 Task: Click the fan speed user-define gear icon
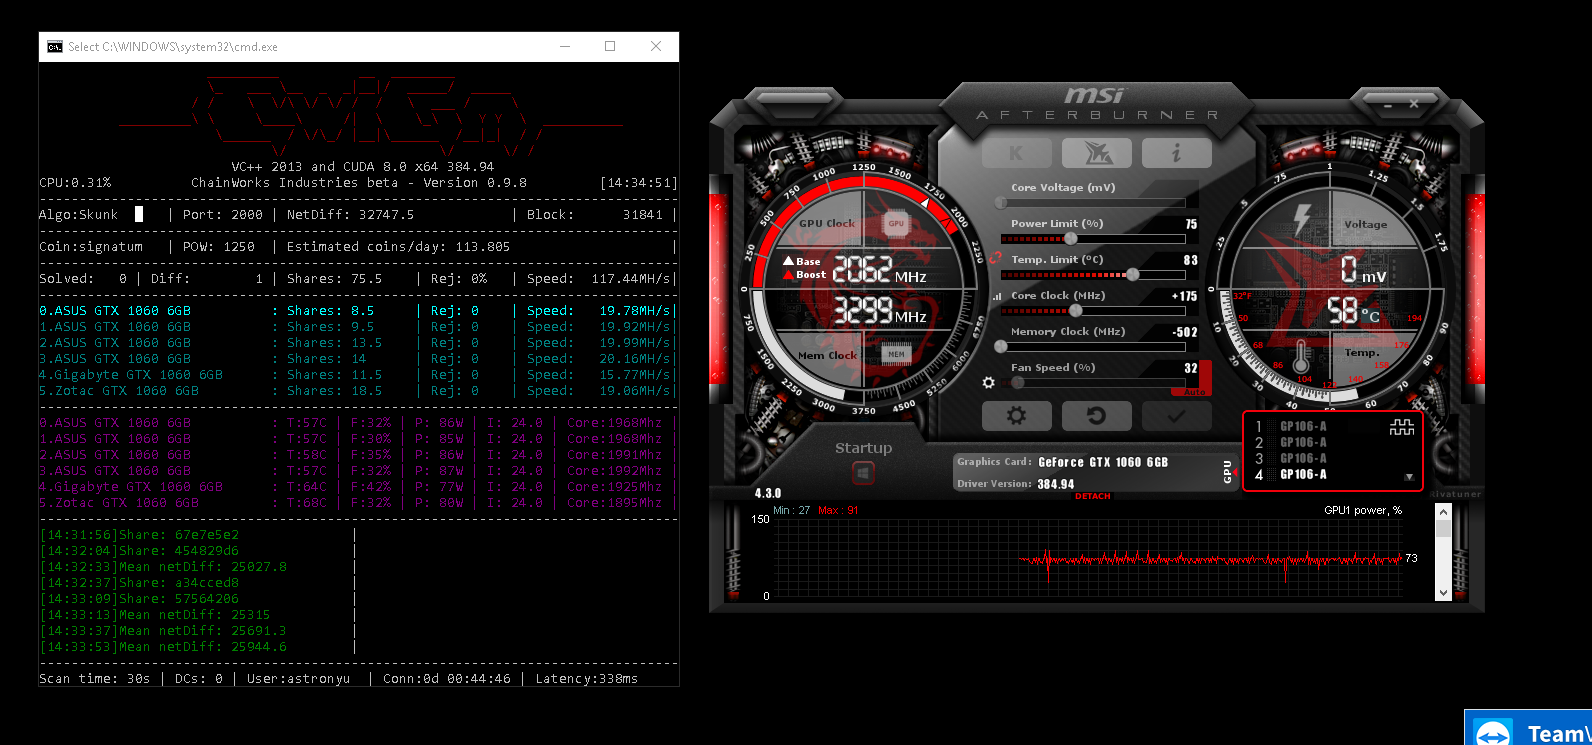989,382
